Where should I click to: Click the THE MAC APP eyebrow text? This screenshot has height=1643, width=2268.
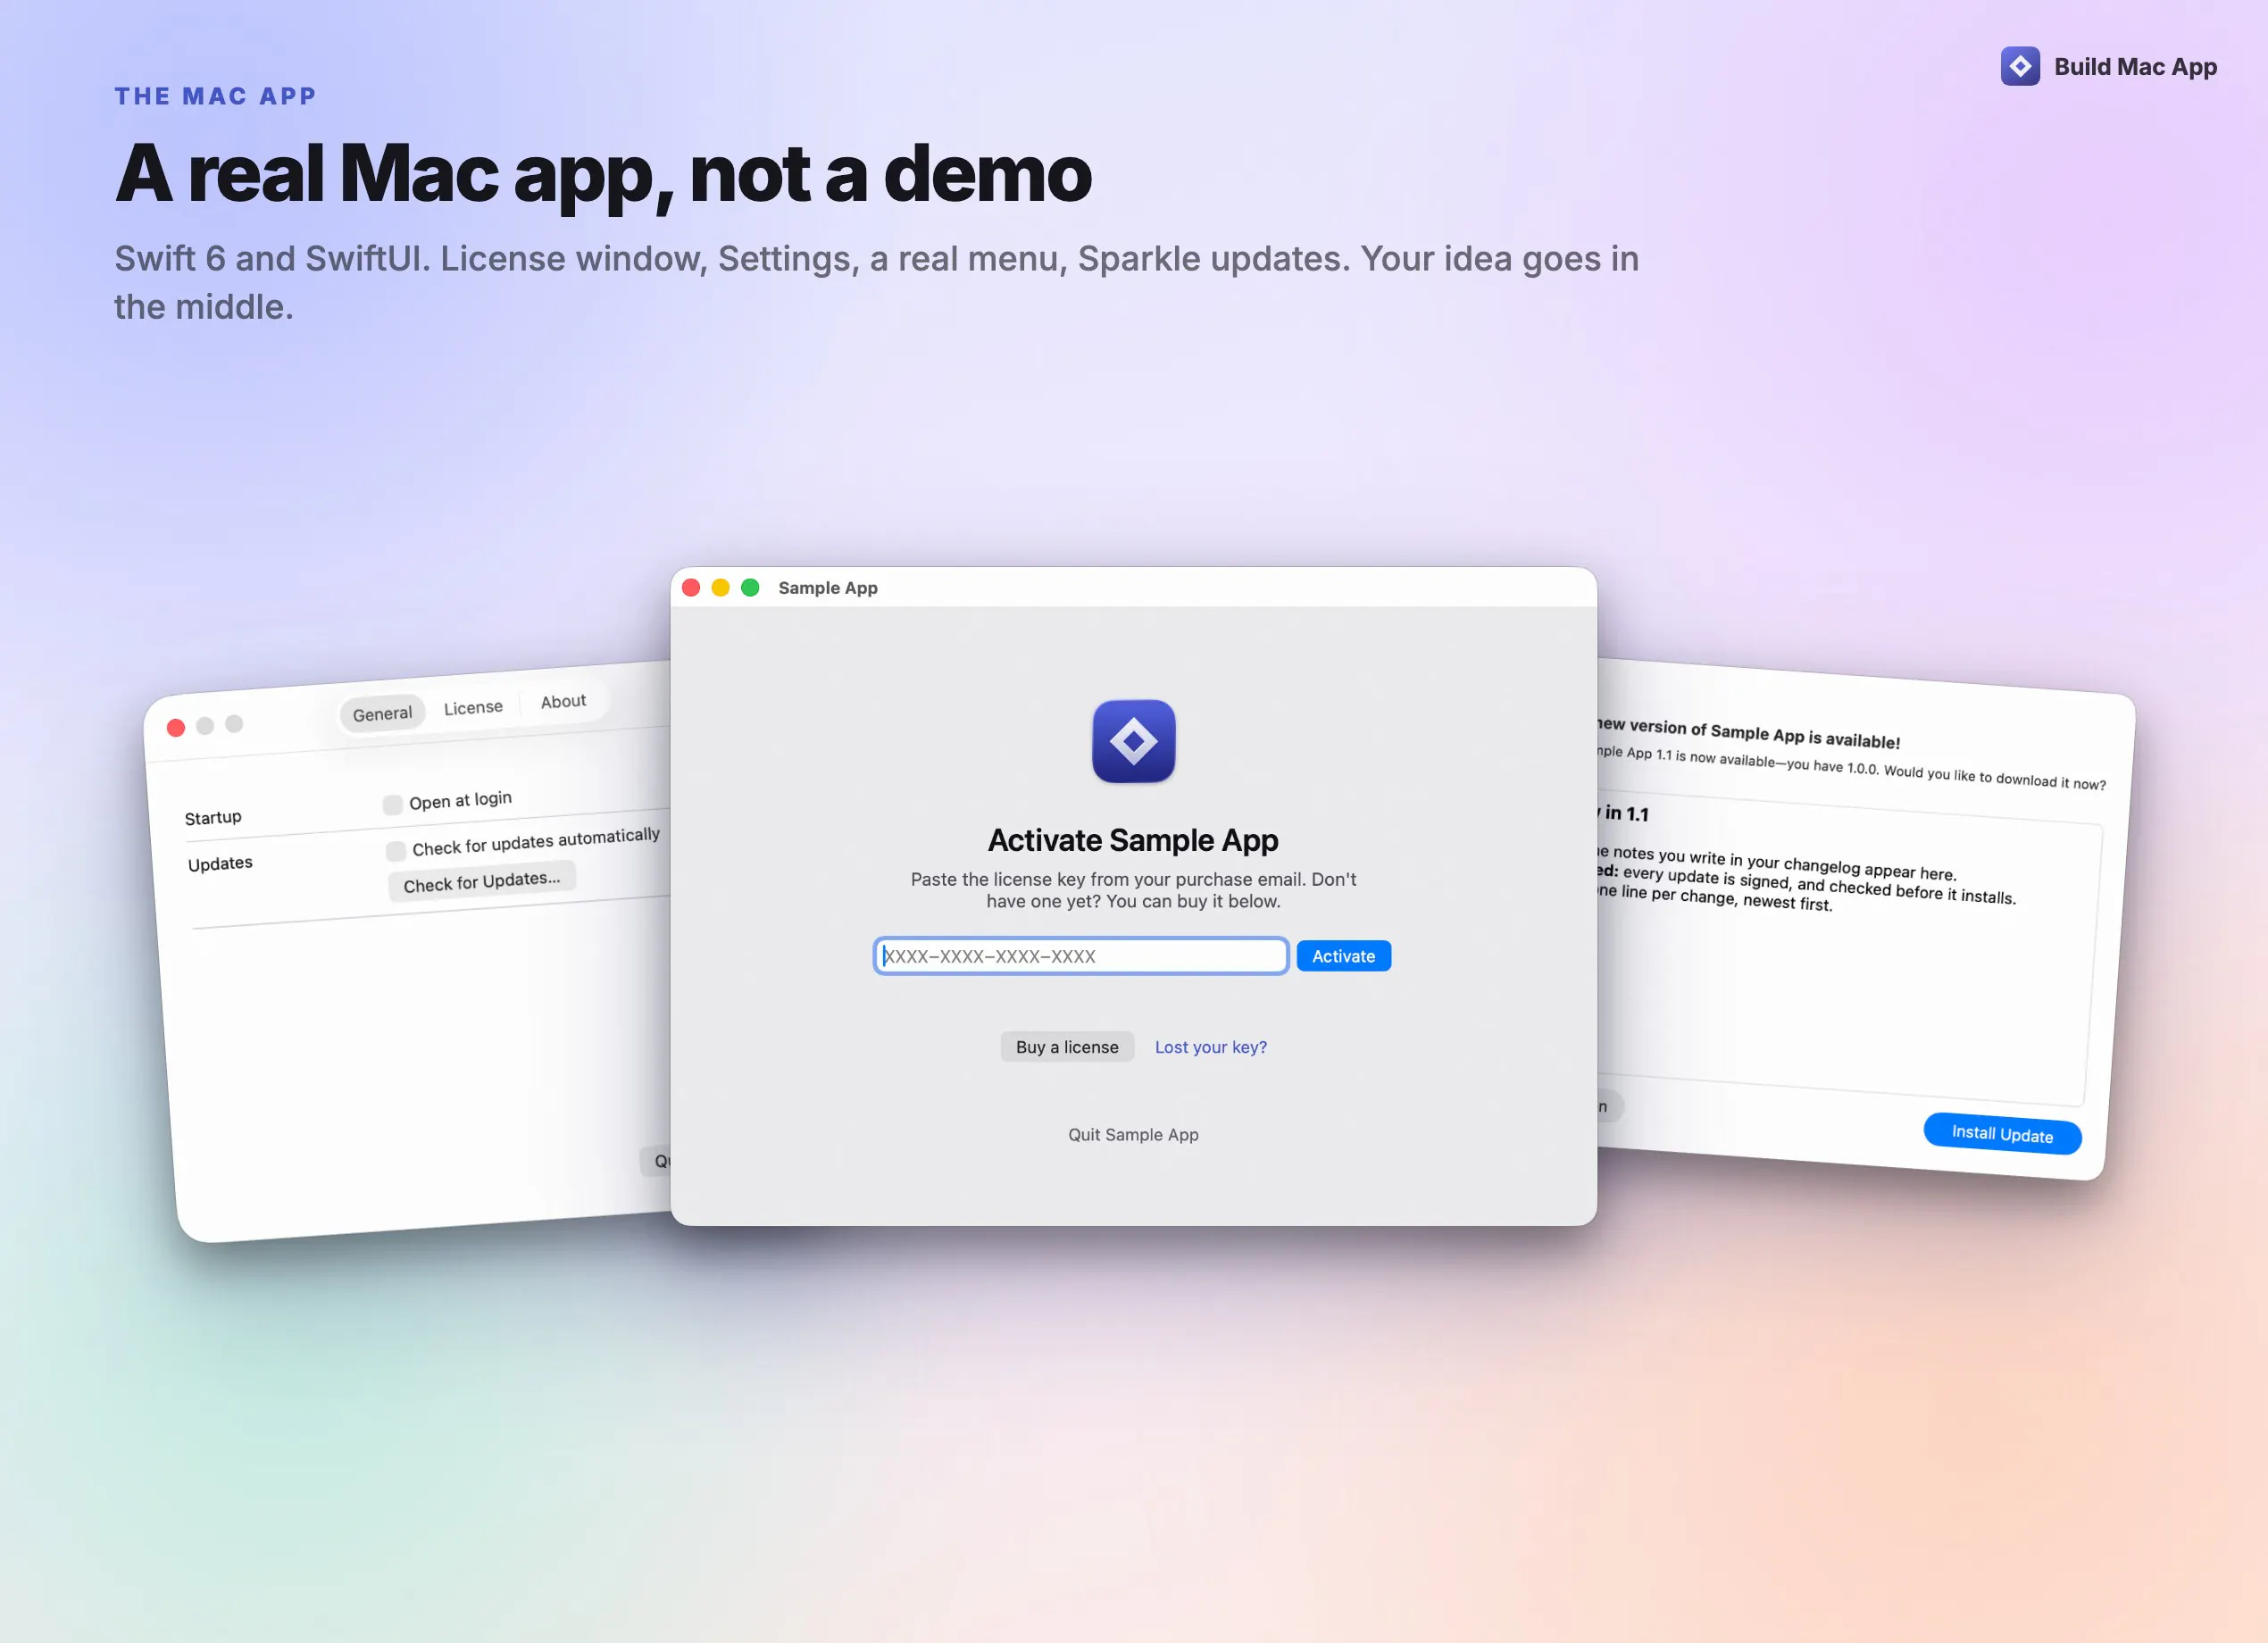[x=215, y=96]
